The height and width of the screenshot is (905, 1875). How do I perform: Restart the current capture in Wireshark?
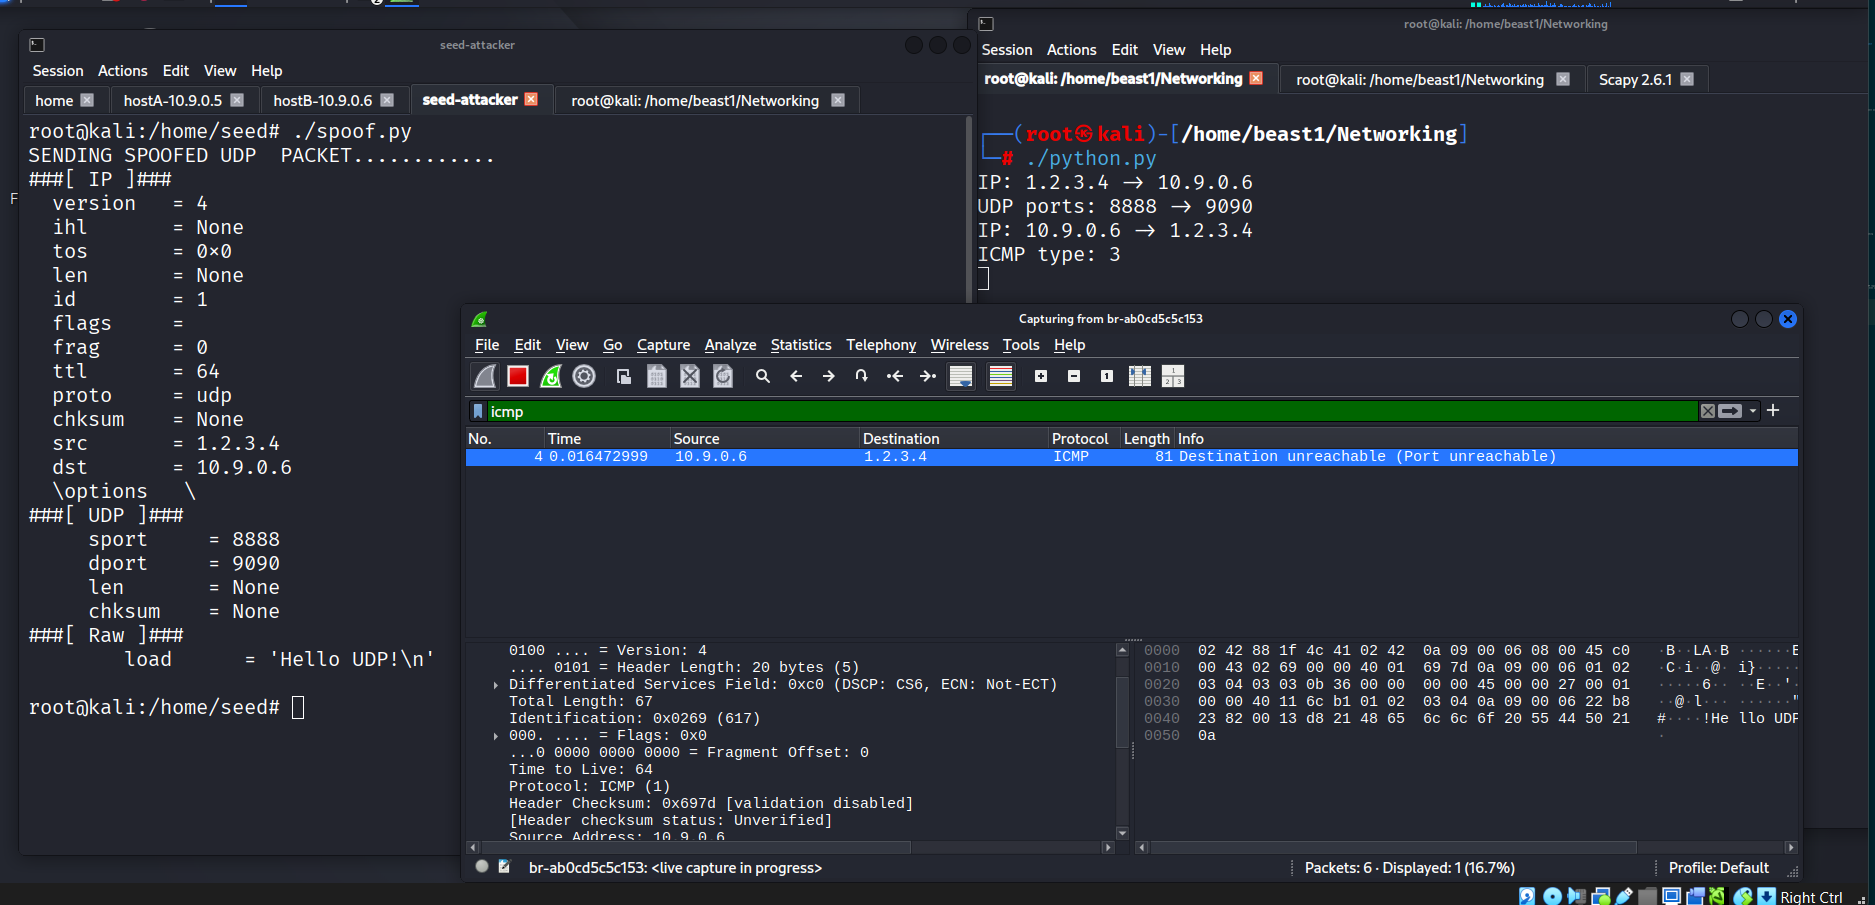[x=551, y=376]
